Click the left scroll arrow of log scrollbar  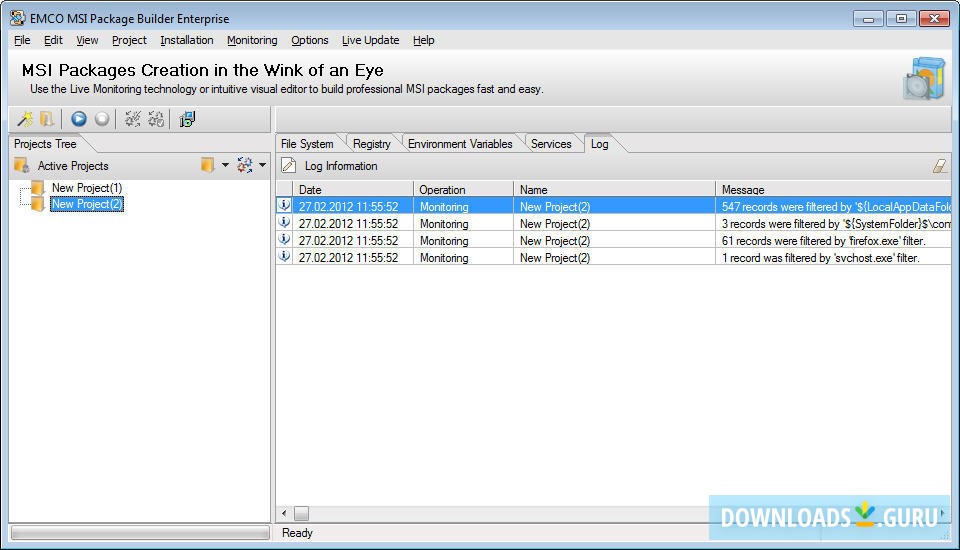point(283,513)
